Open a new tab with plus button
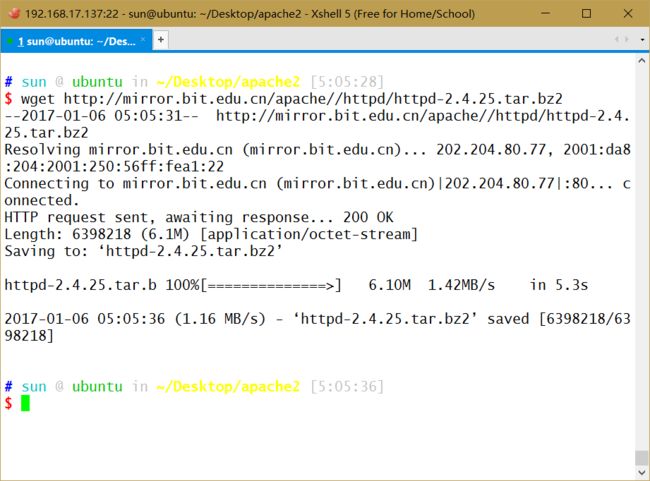The width and height of the screenshot is (650, 481). point(161,40)
